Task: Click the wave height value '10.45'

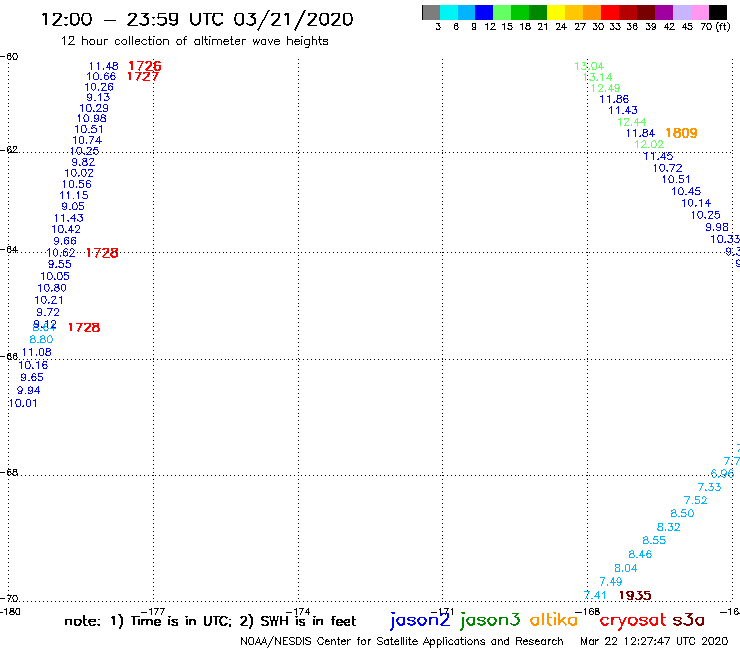Action: pos(686,191)
